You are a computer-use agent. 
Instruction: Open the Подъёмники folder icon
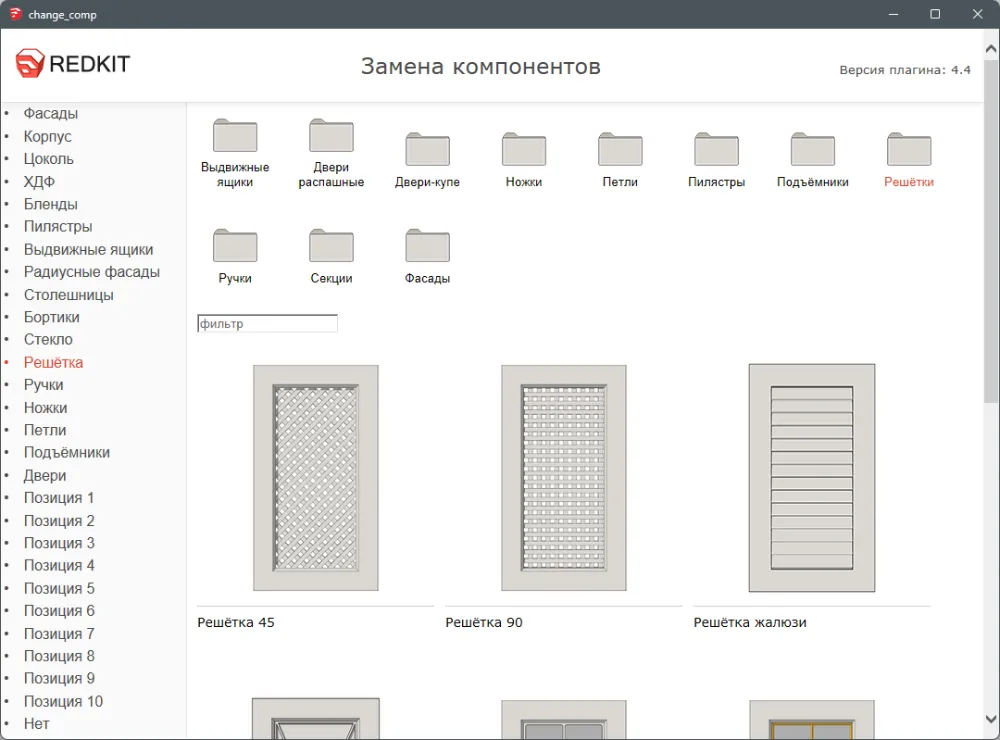[812, 149]
